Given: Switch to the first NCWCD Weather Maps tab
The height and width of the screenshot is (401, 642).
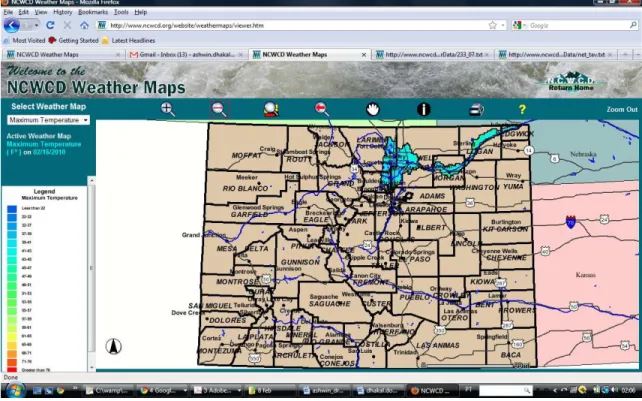Looking at the screenshot, I should (62, 54).
